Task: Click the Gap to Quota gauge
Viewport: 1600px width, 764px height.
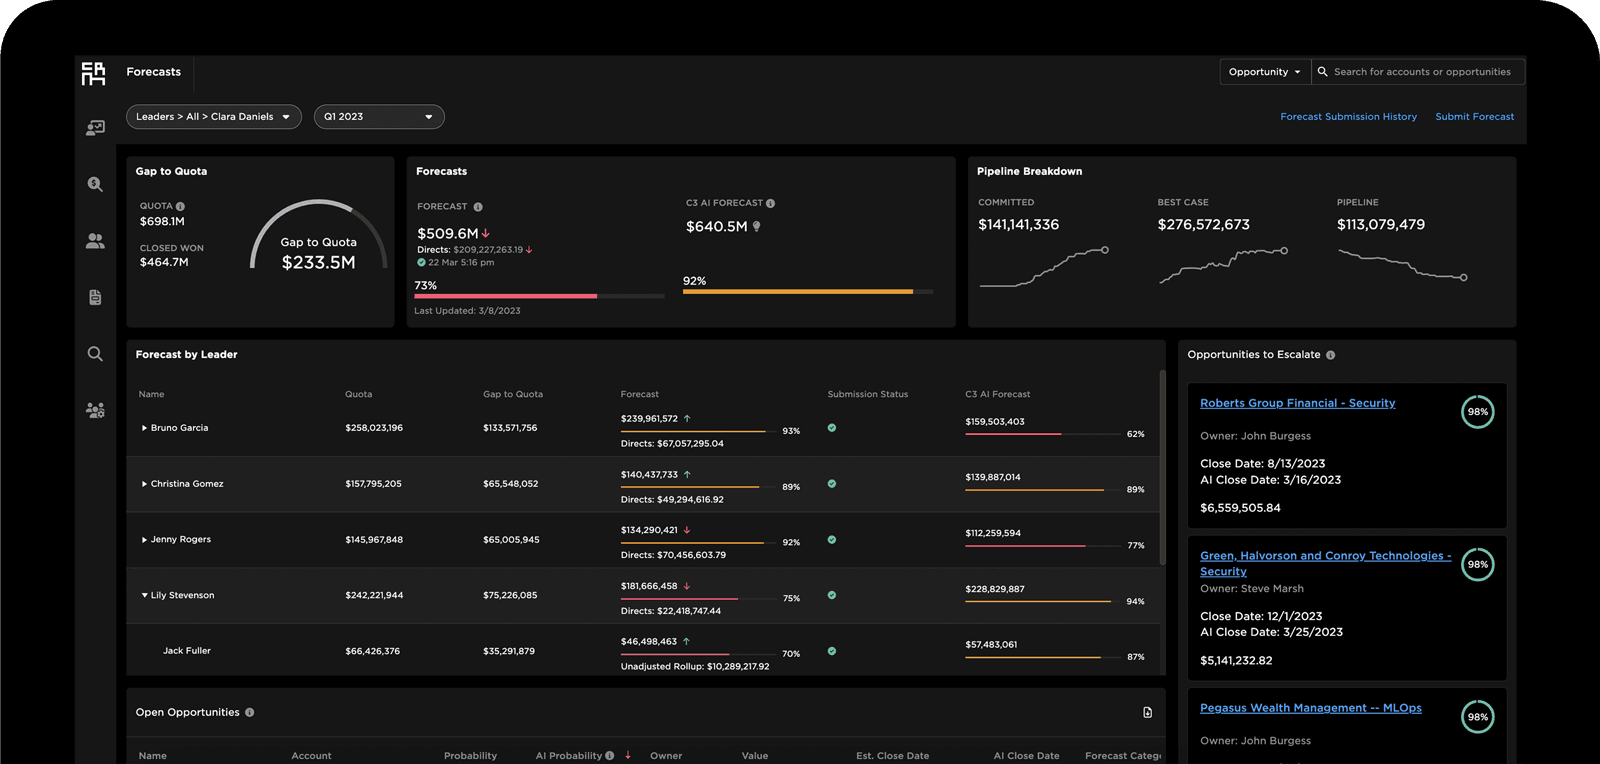Action: click(x=318, y=235)
